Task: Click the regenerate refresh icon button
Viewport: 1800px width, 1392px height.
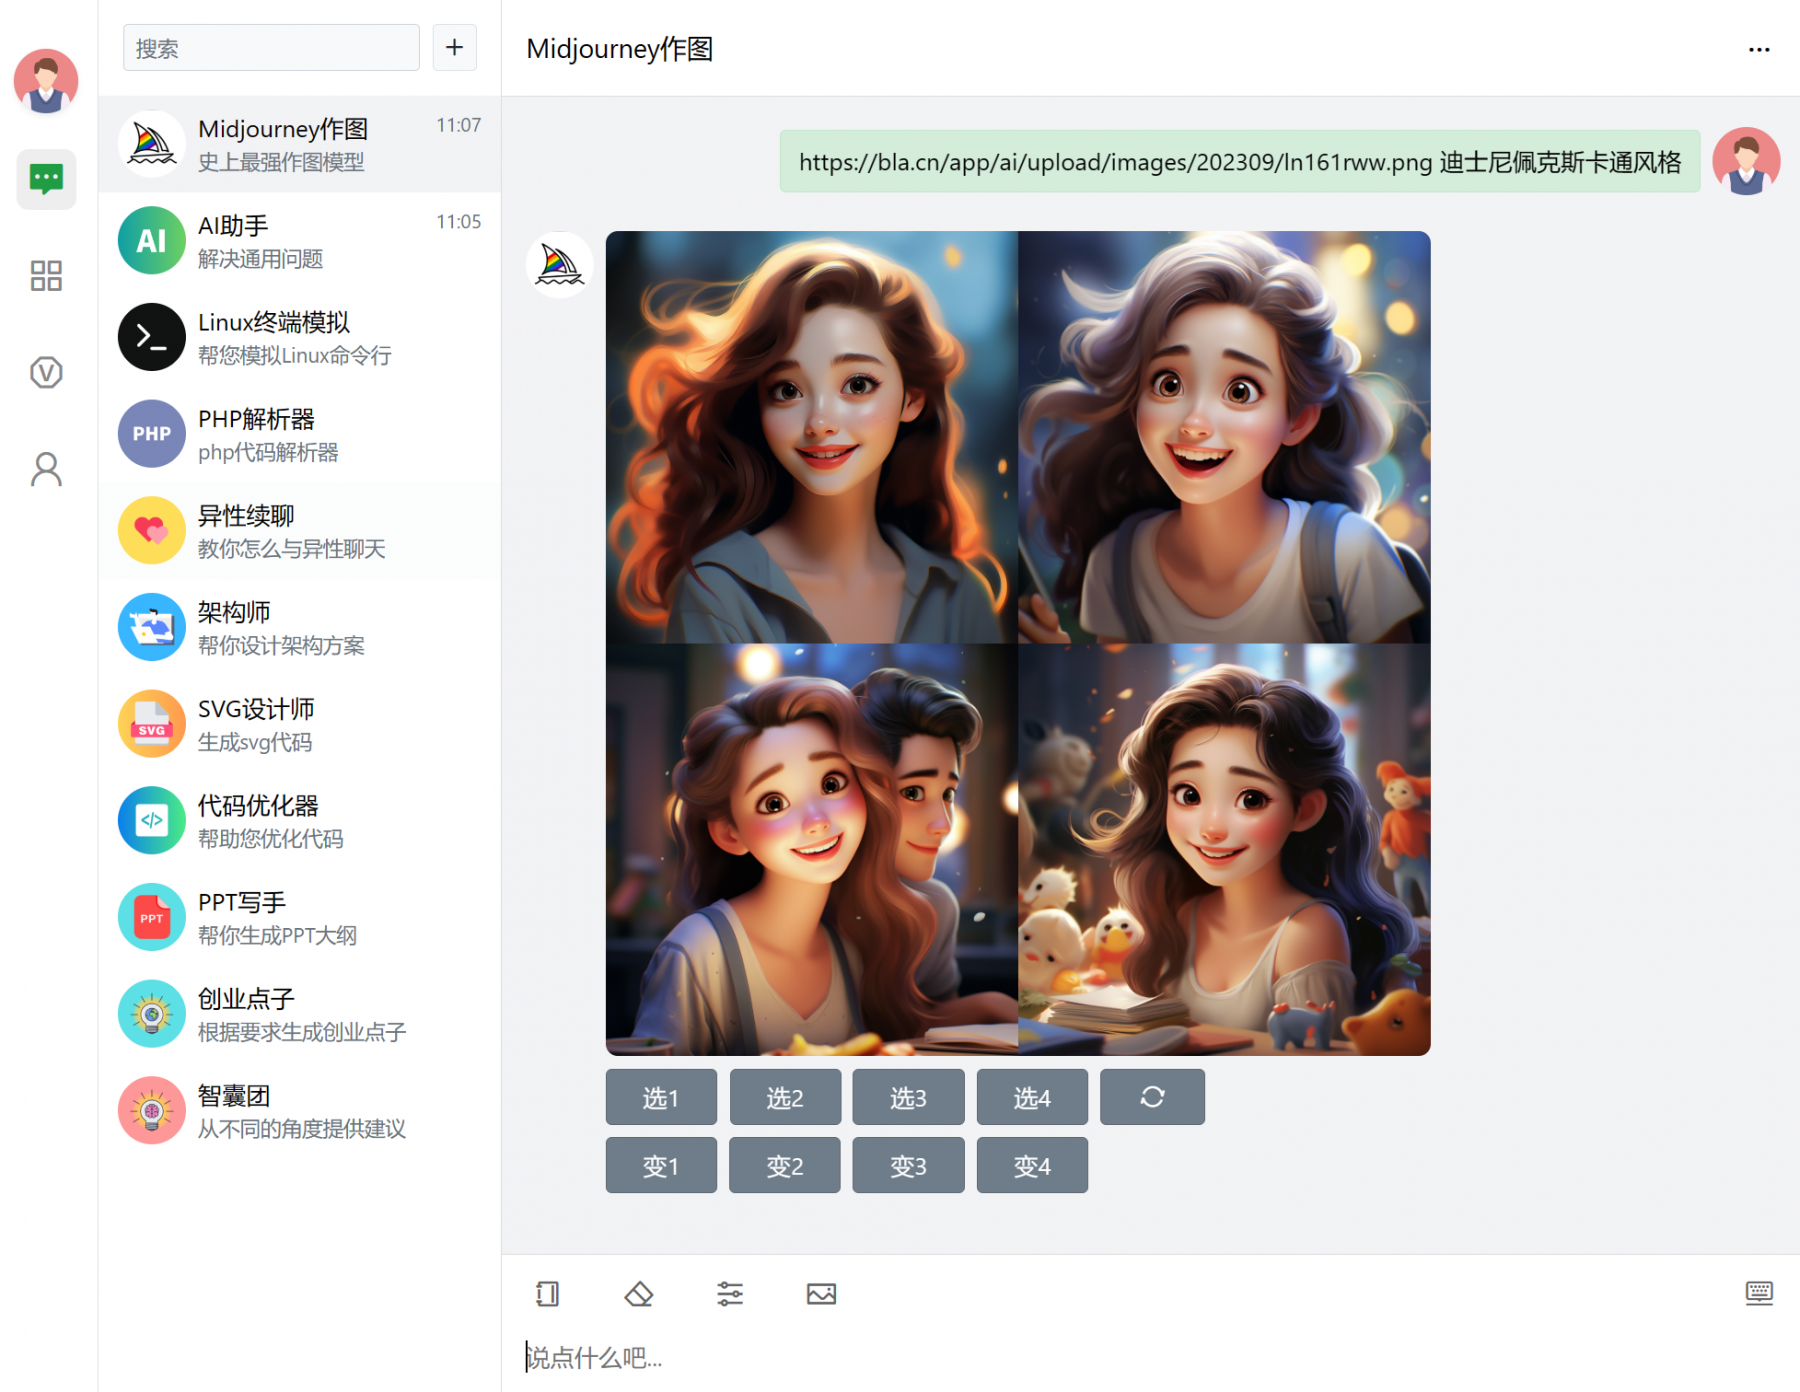Action: click(1152, 1097)
